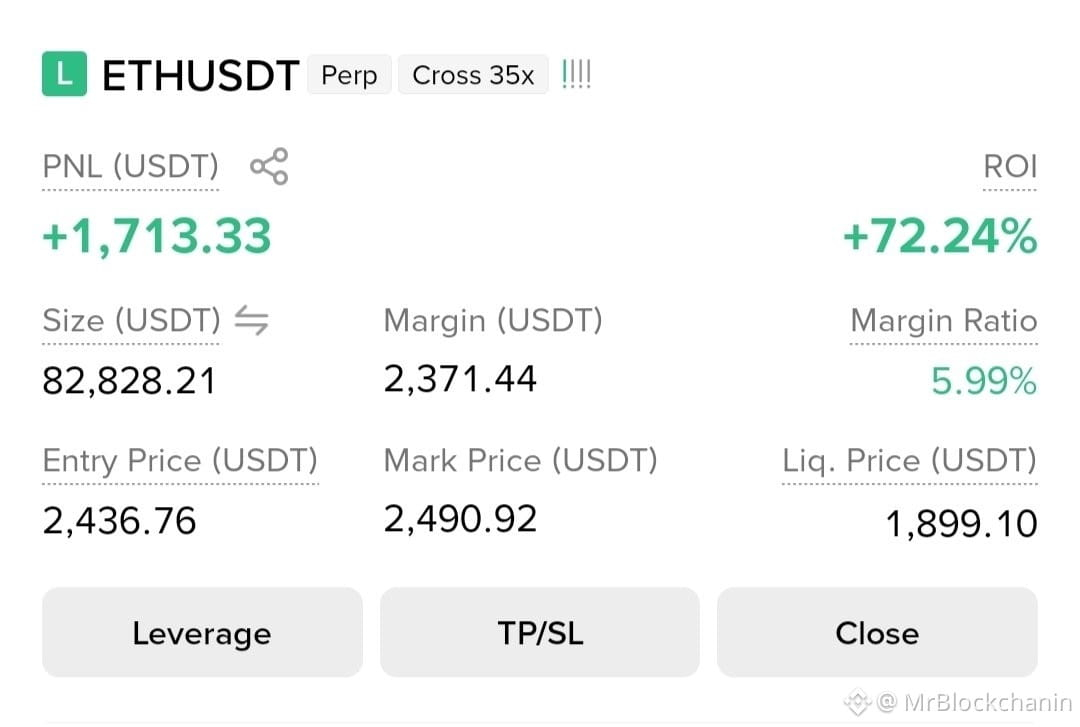The image size is (1080, 727).
Task: Tap the Entry Price (USDT) label
Action: 180,460
